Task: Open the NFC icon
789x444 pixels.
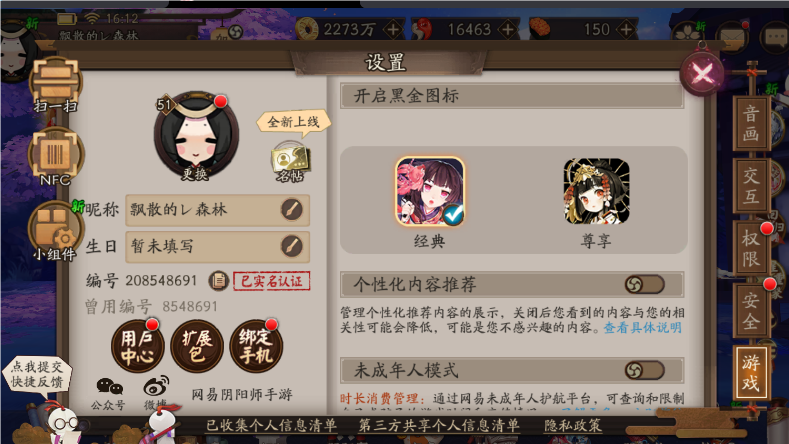Action: 55,156
